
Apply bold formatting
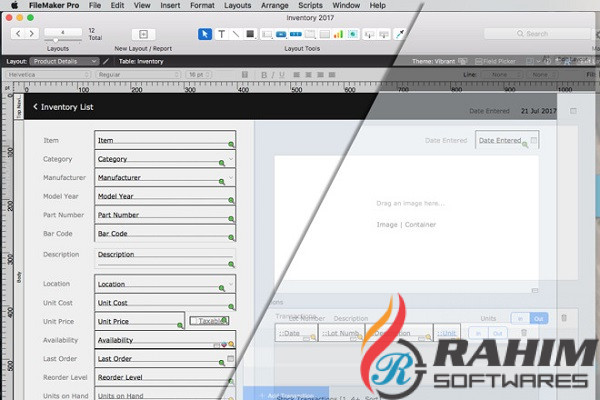[264, 75]
